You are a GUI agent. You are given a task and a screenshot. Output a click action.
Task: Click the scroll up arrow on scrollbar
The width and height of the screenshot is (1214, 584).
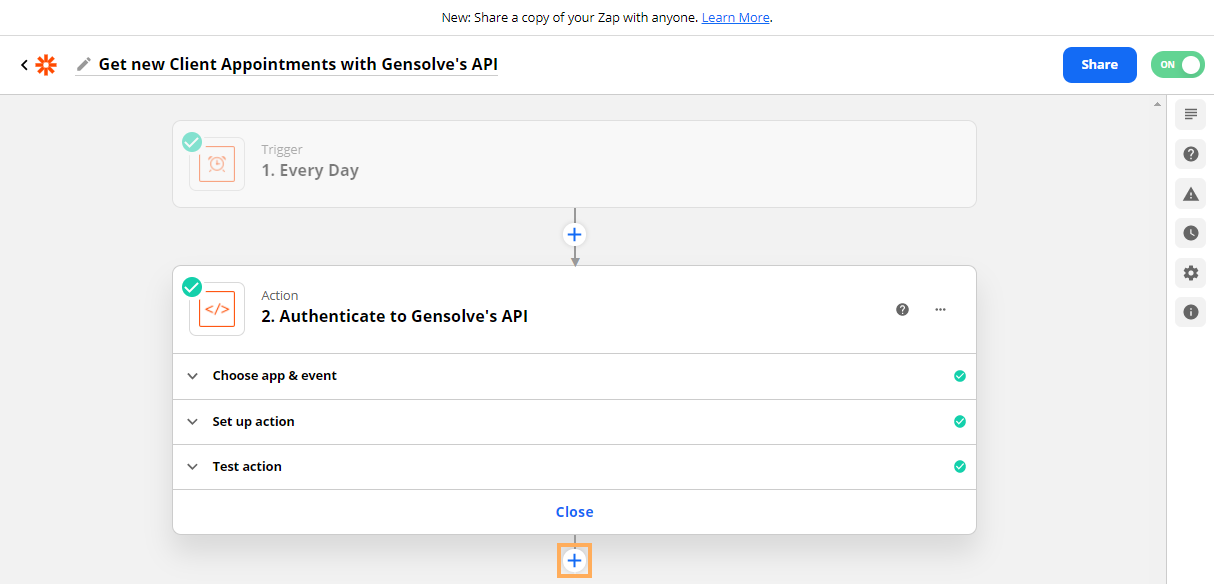coord(1158,103)
